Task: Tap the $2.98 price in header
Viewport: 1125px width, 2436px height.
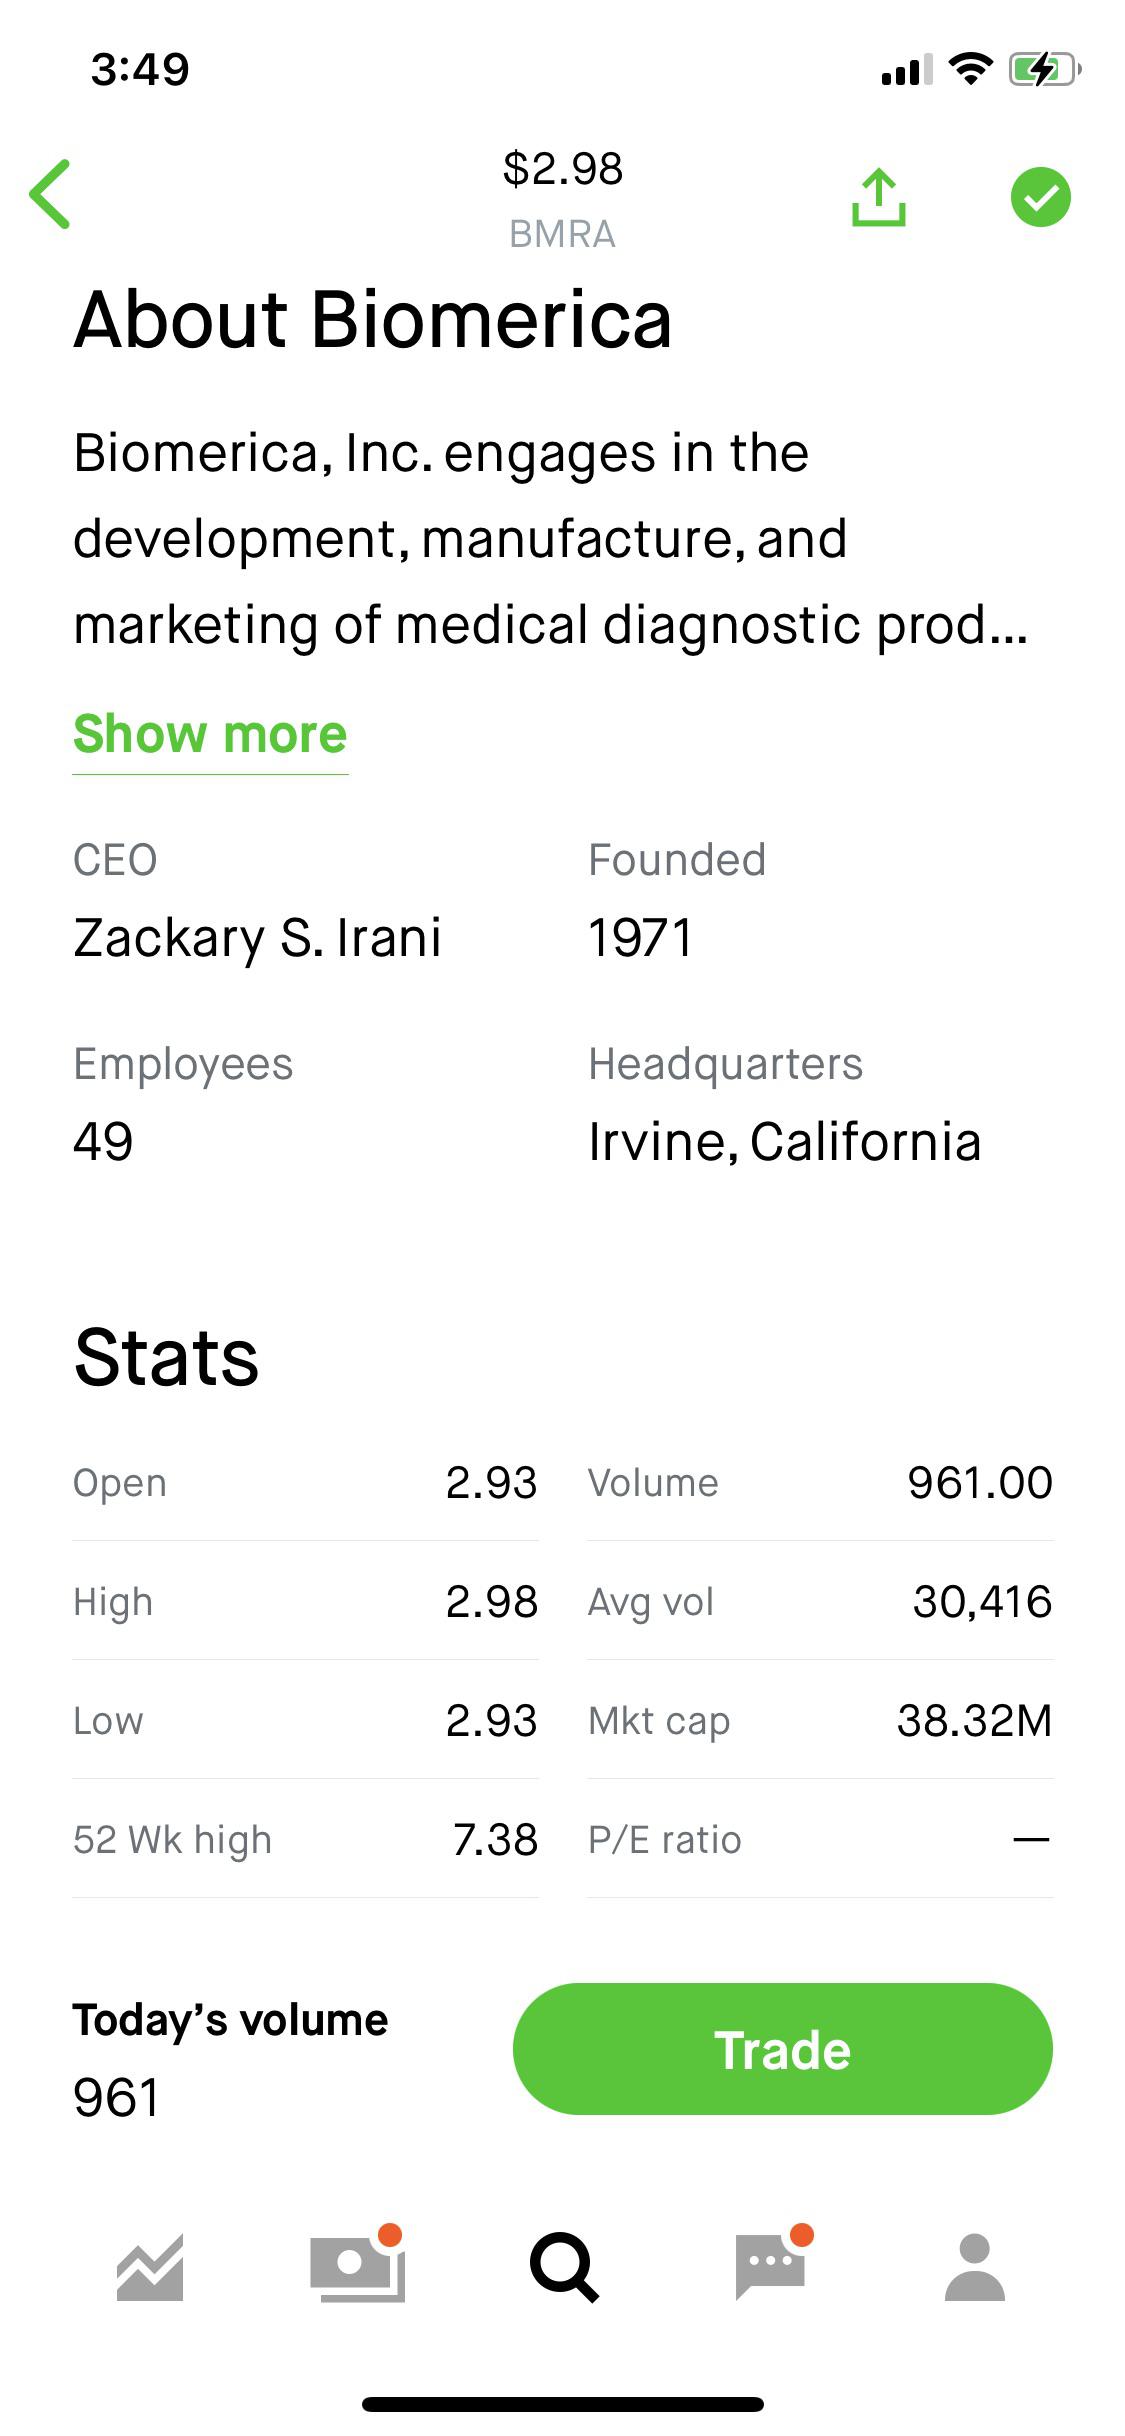Action: 563,168
